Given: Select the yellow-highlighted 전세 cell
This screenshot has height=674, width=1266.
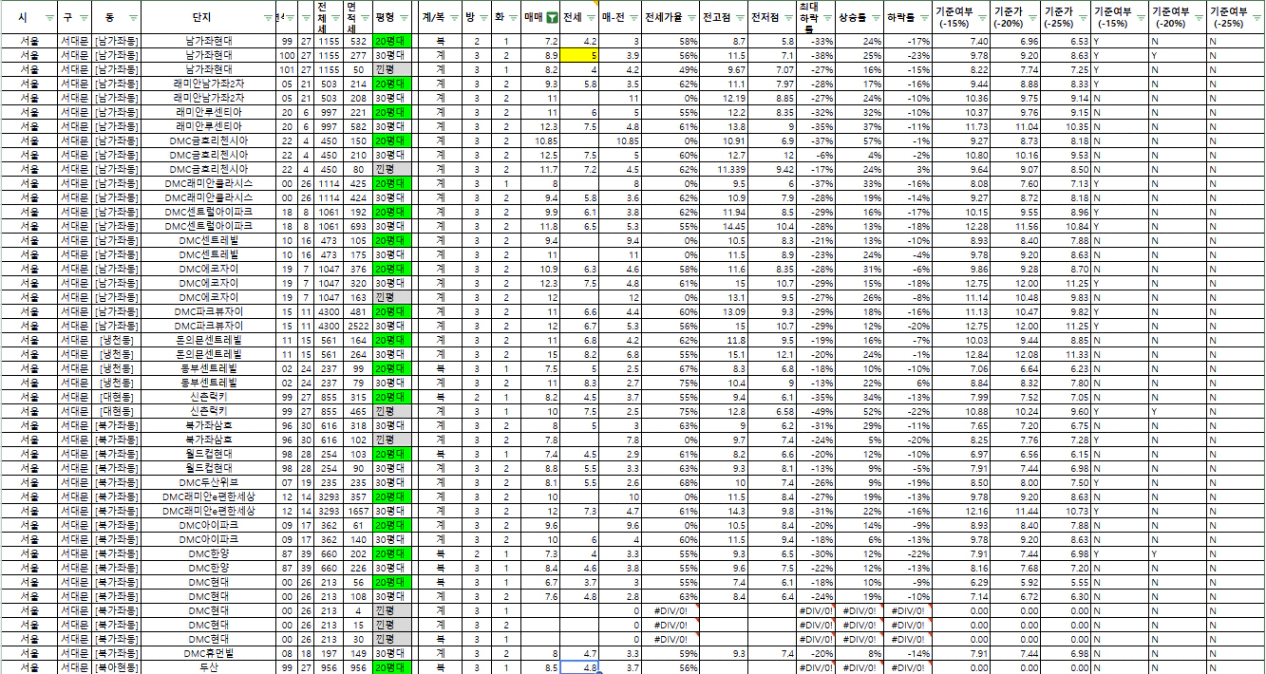Looking at the screenshot, I should (x=581, y=57).
